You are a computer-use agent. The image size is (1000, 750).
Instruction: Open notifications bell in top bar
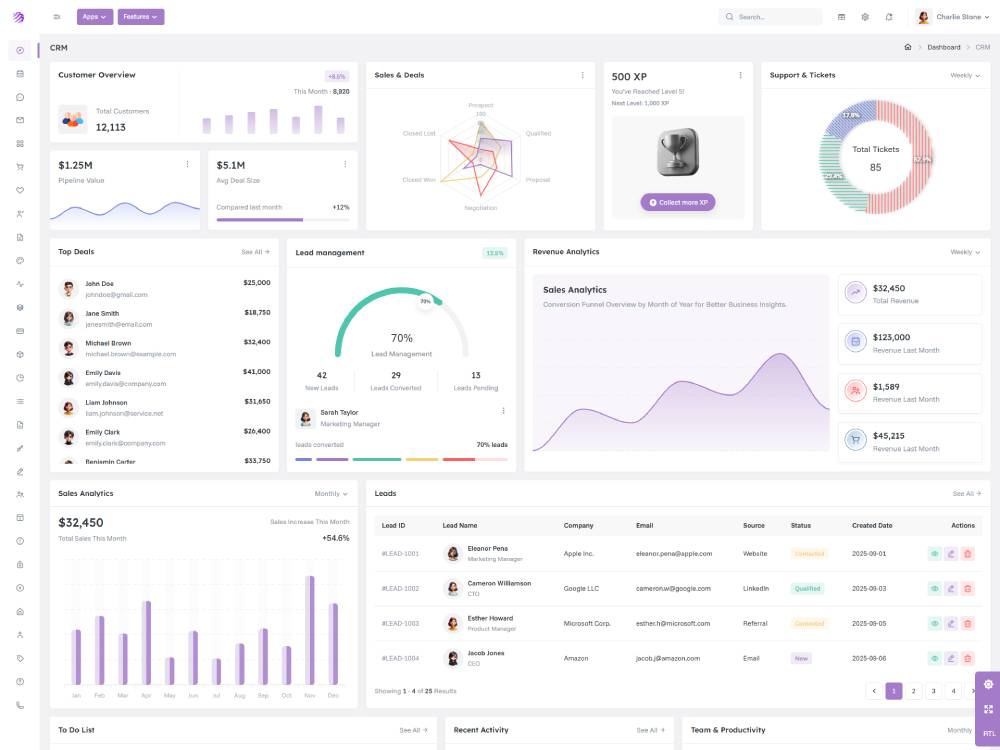point(889,17)
